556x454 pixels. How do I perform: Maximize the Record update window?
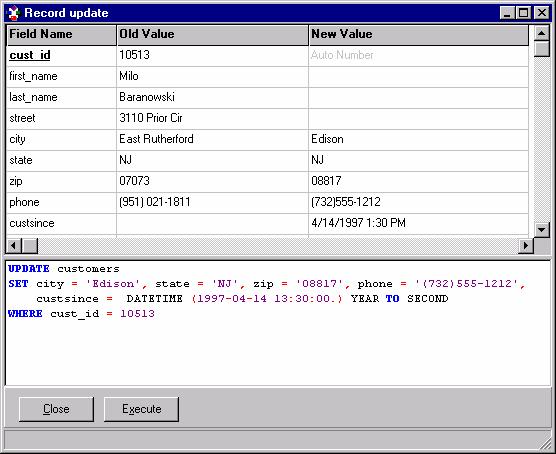pyautogui.click(x=523, y=13)
